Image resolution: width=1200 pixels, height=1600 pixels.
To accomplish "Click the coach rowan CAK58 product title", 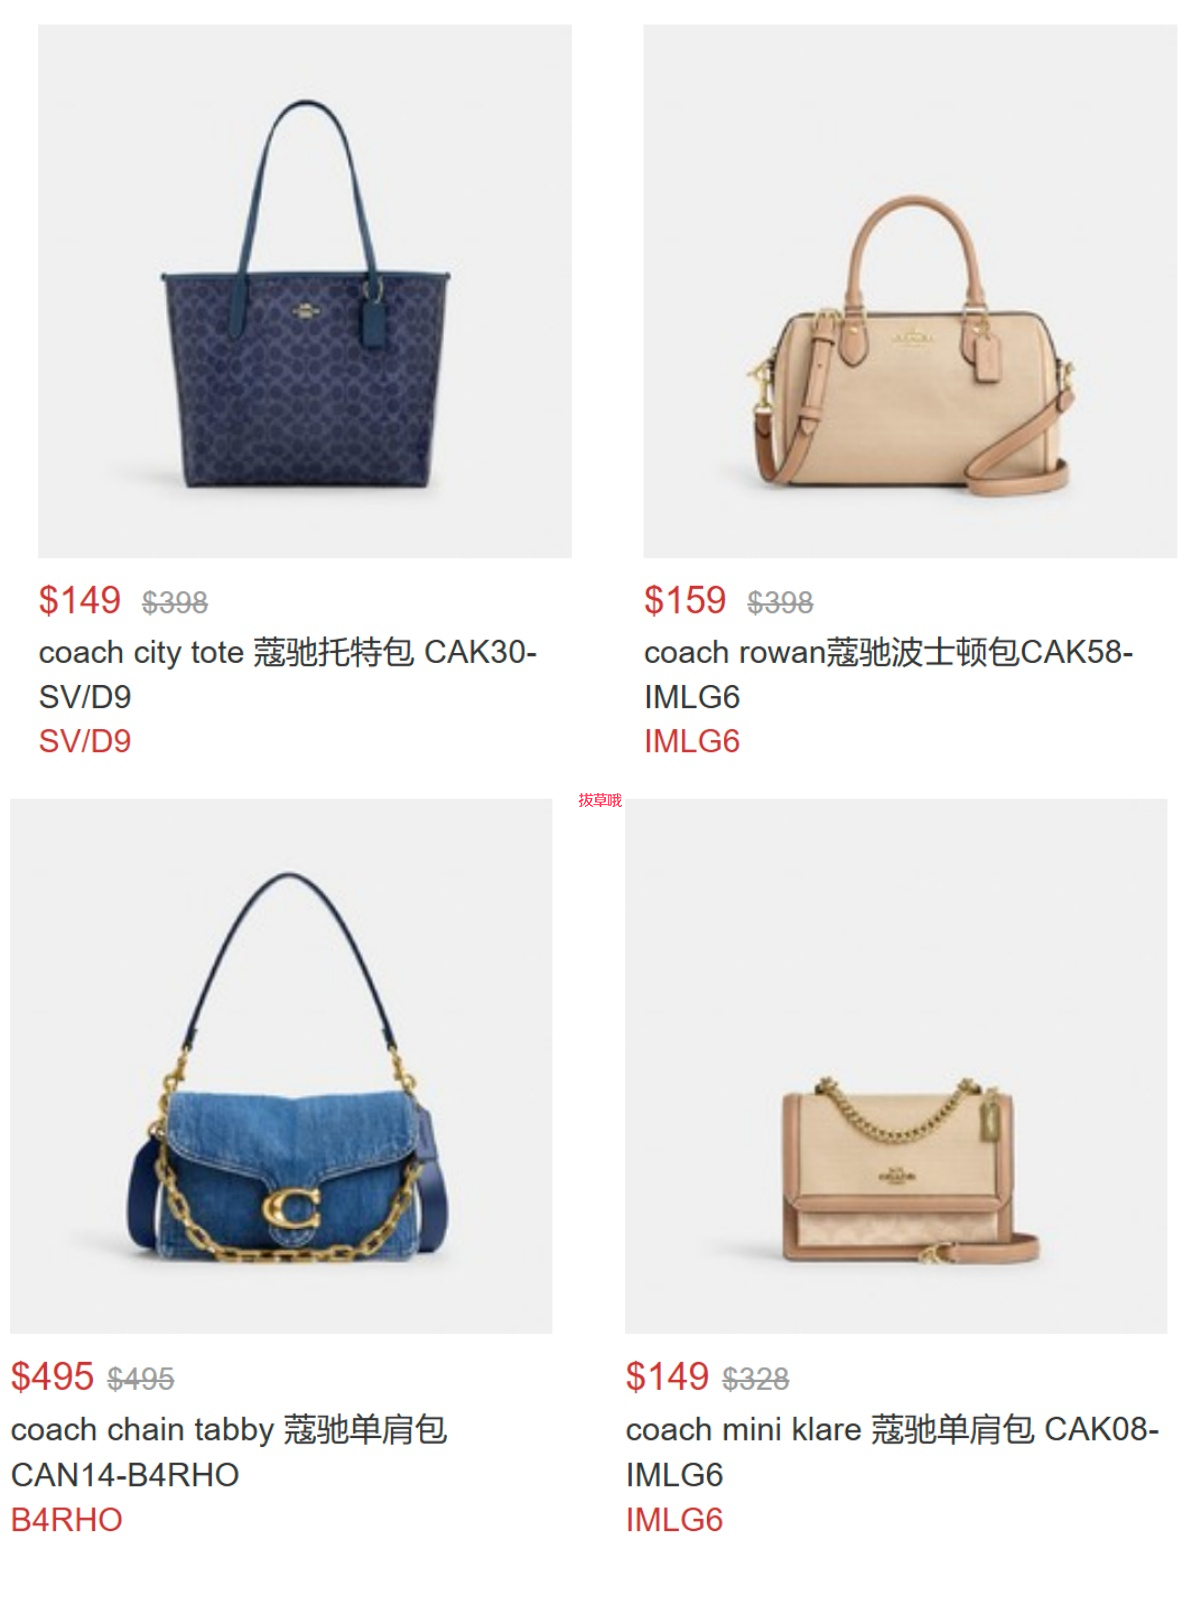I will (x=888, y=674).
